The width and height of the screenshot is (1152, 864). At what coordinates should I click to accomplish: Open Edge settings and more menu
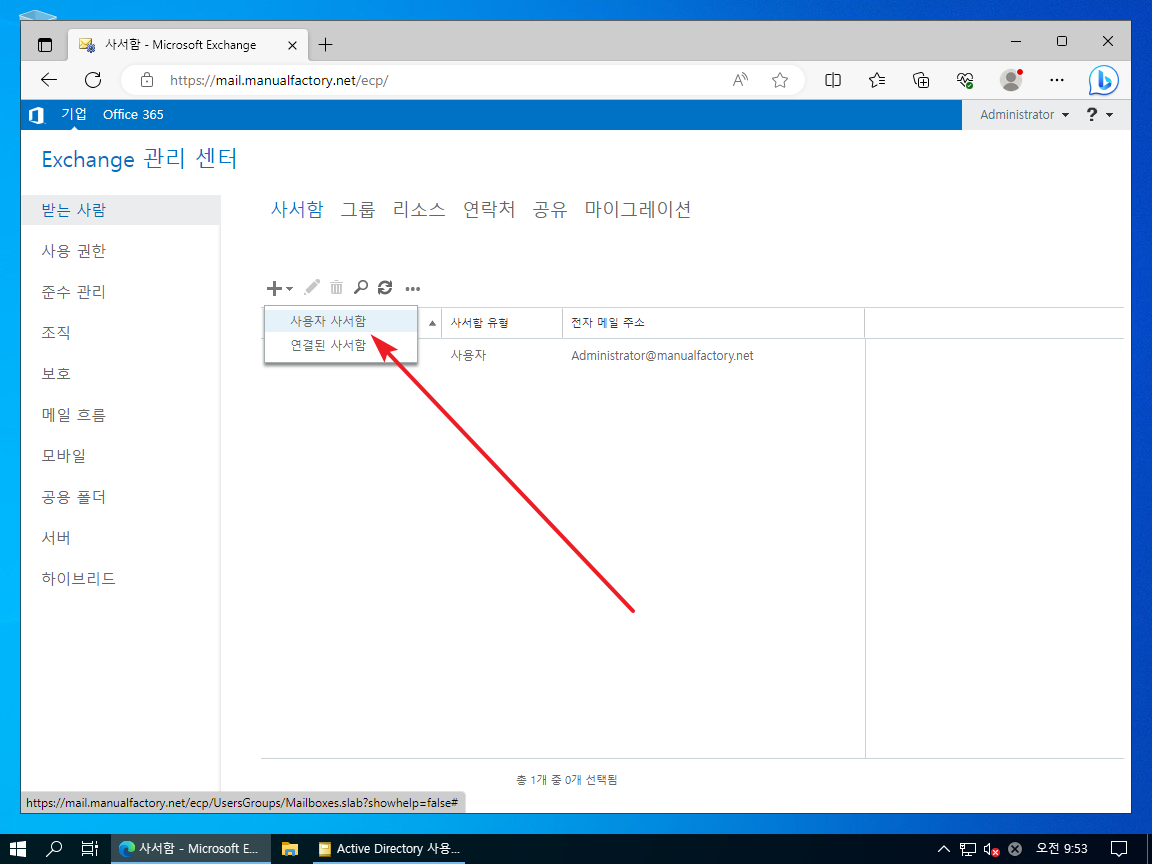[1056, 80]
